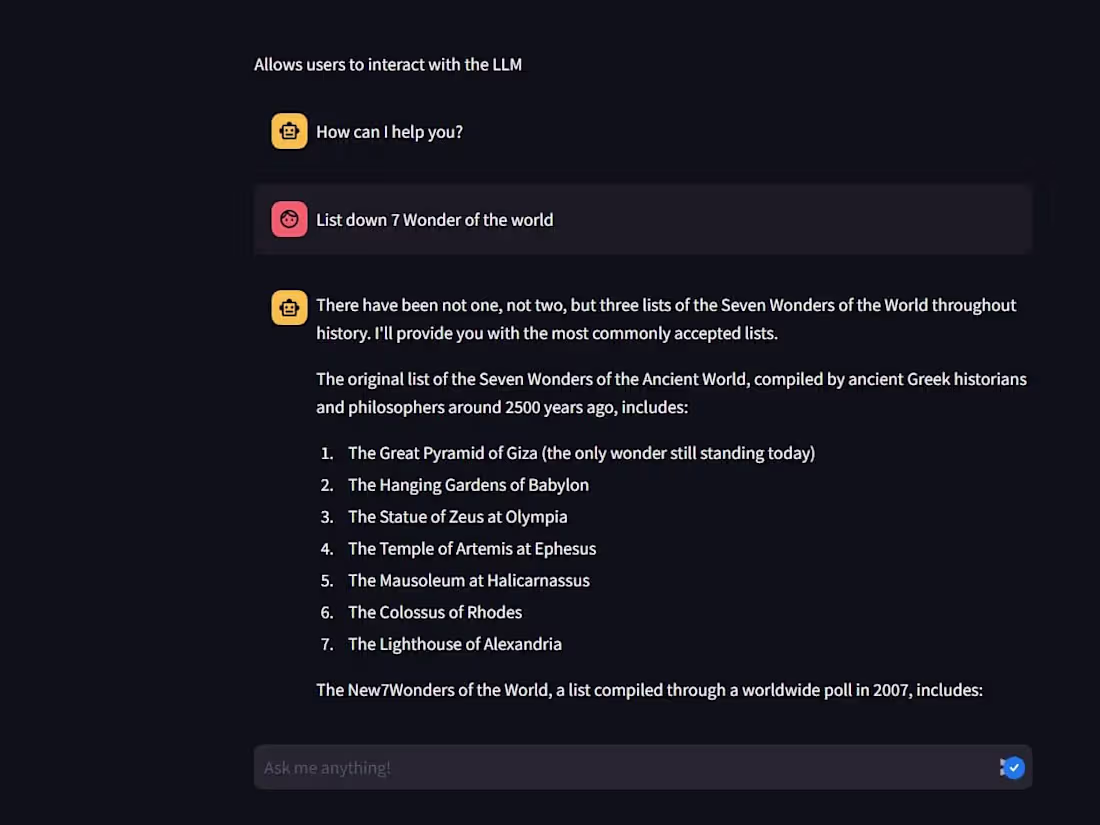Click the bot avatar beside the Seven Wonders answer
1100x825 pixels.
pos(289,307)
